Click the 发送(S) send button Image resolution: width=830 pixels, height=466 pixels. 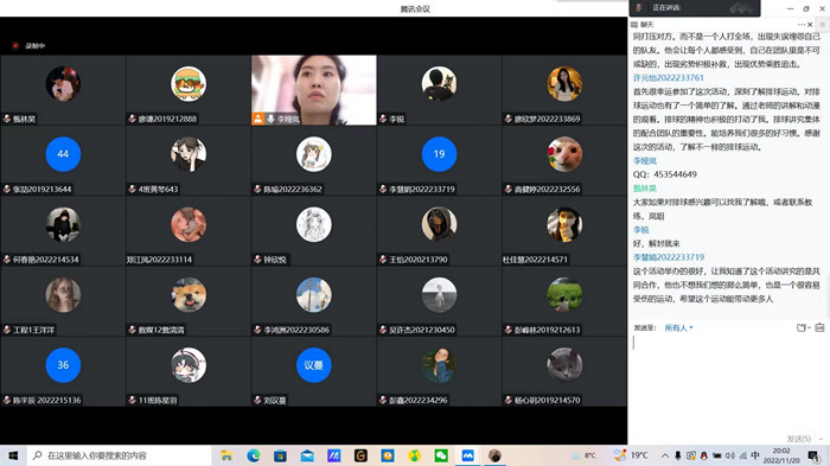(x=798, y=439)
